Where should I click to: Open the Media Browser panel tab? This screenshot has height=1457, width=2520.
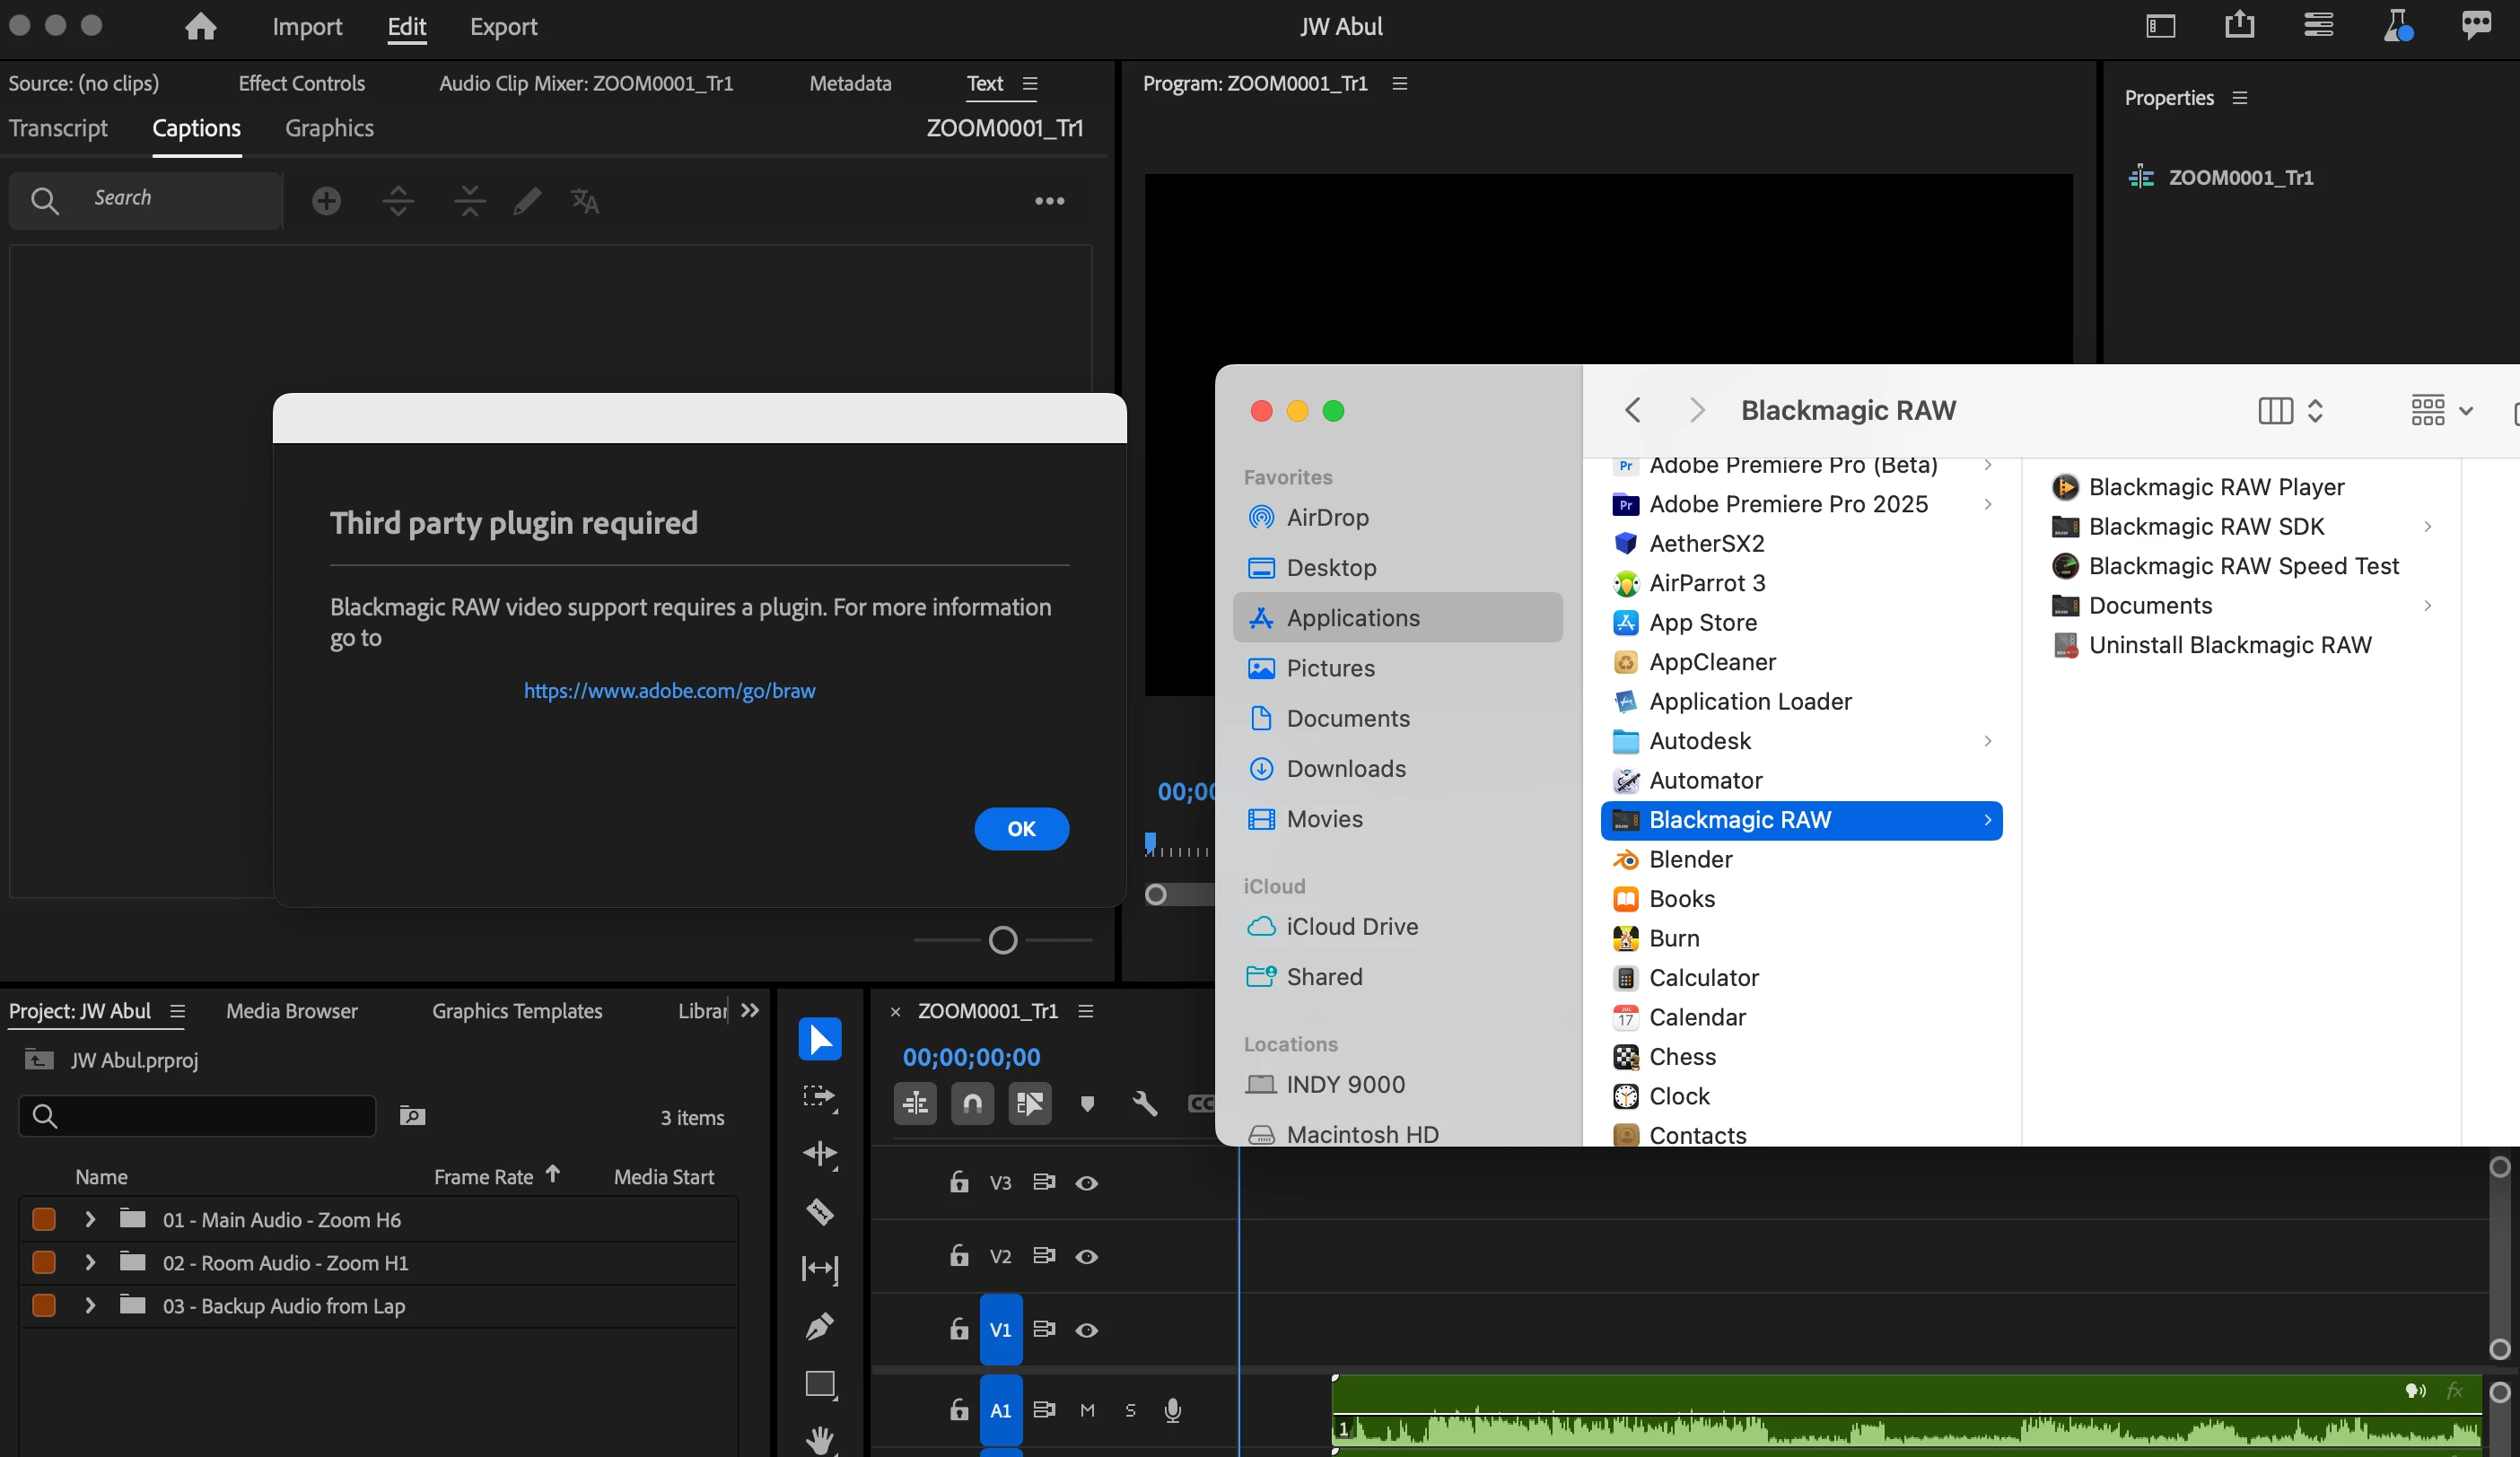tap(291, 1011)
